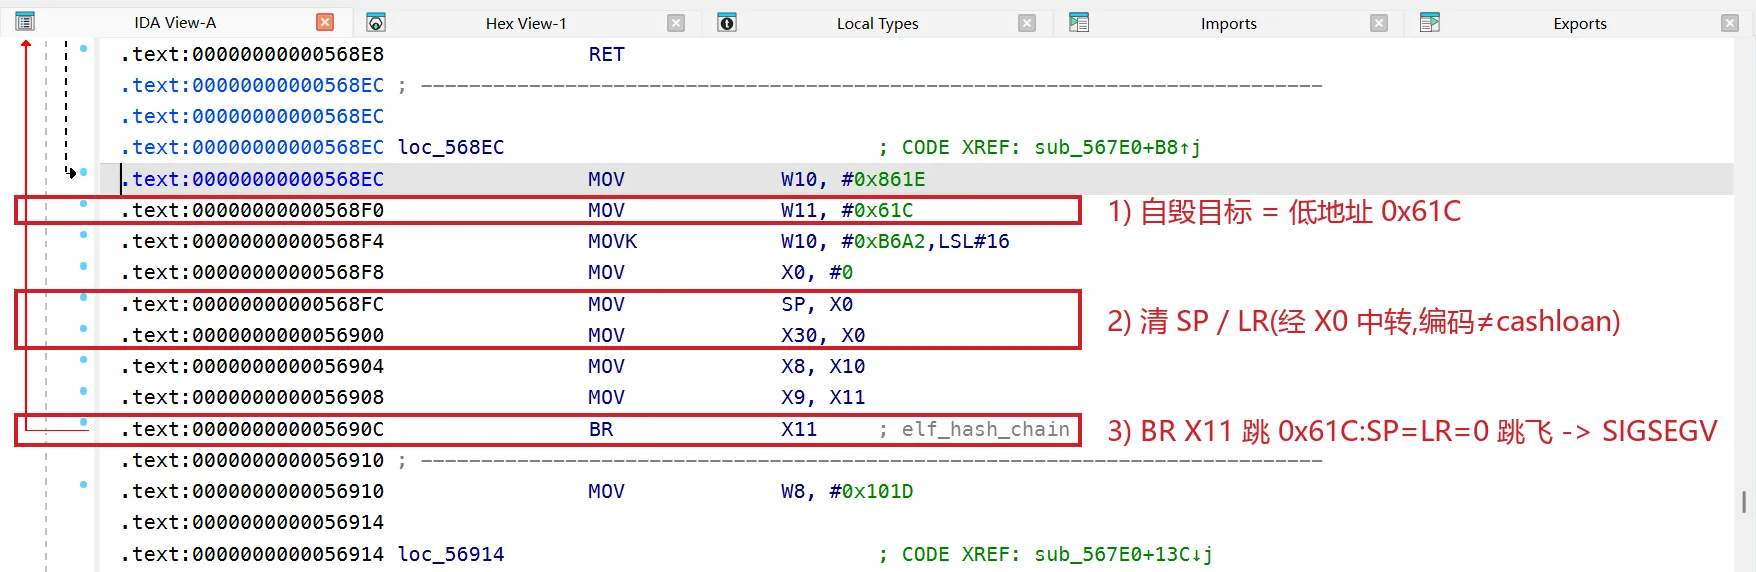Toggle breakpoint dot at address 568F8
The height and width of the screenshot is (572, 1756).
(83, 266)
